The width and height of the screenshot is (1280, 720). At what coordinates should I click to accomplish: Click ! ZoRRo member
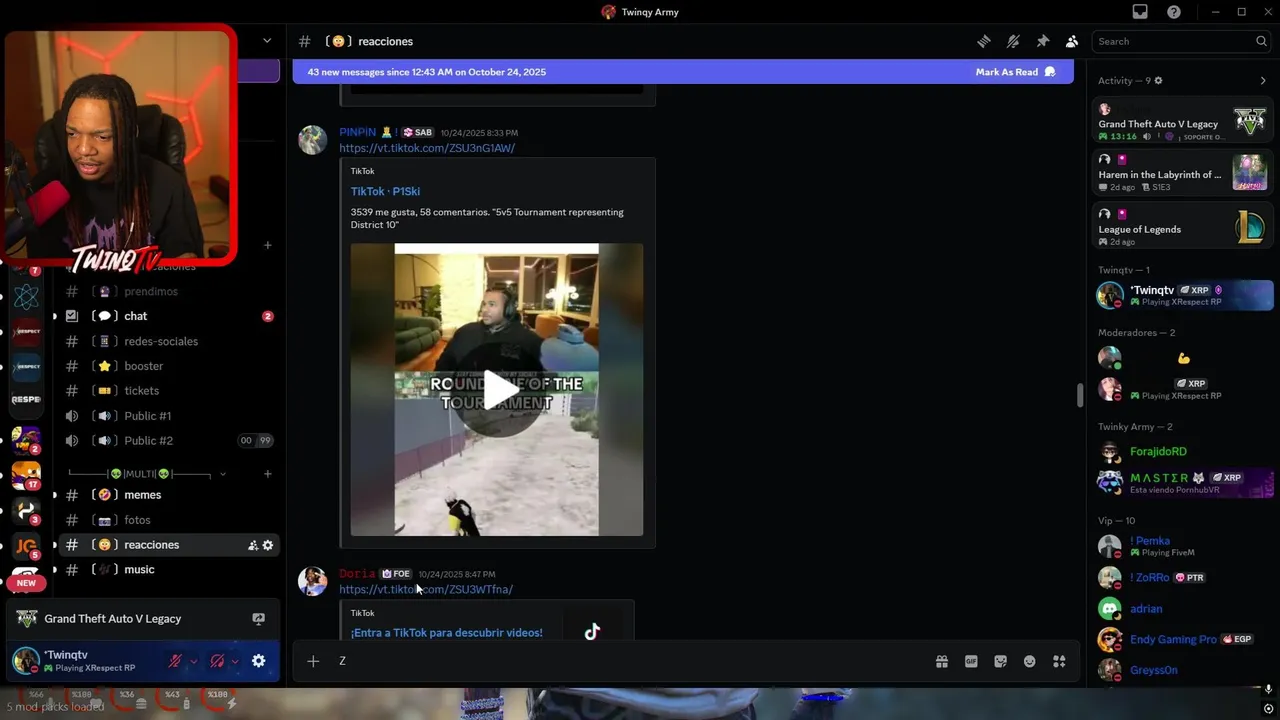coord(1182,577)
